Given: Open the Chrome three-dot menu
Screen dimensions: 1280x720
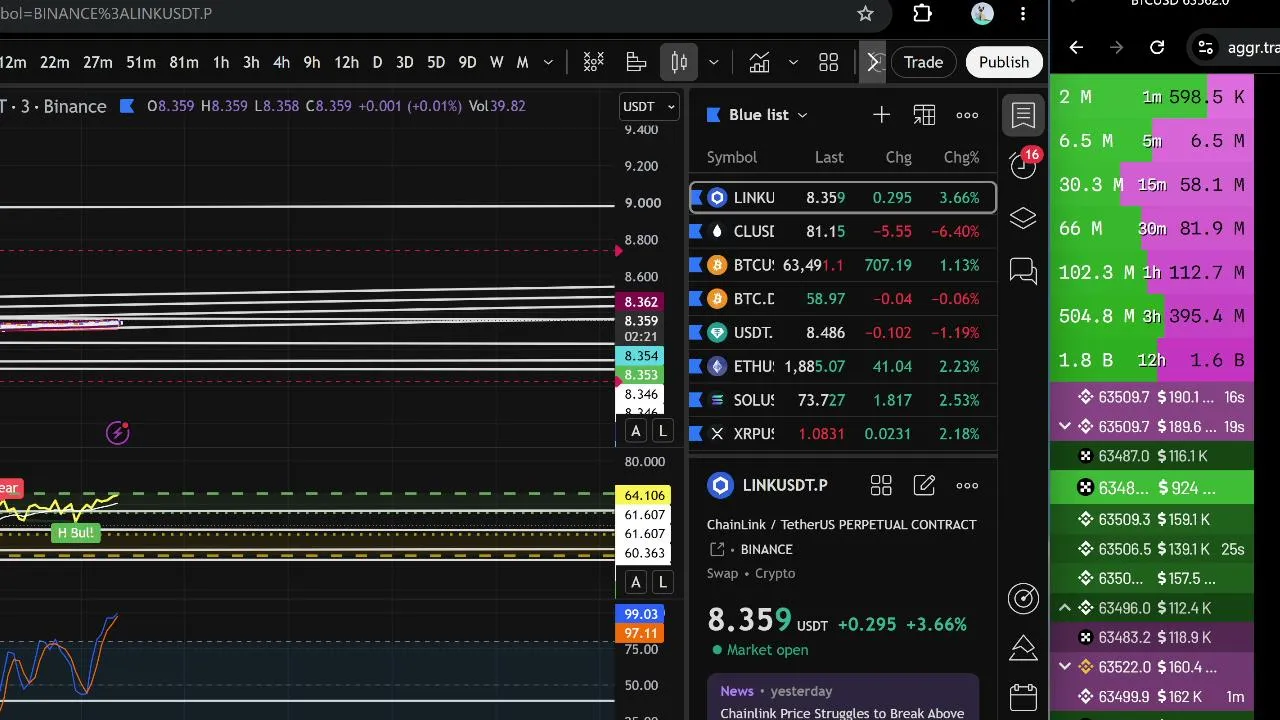Looking at the screenshot, I should click(x=1023, y=14).
